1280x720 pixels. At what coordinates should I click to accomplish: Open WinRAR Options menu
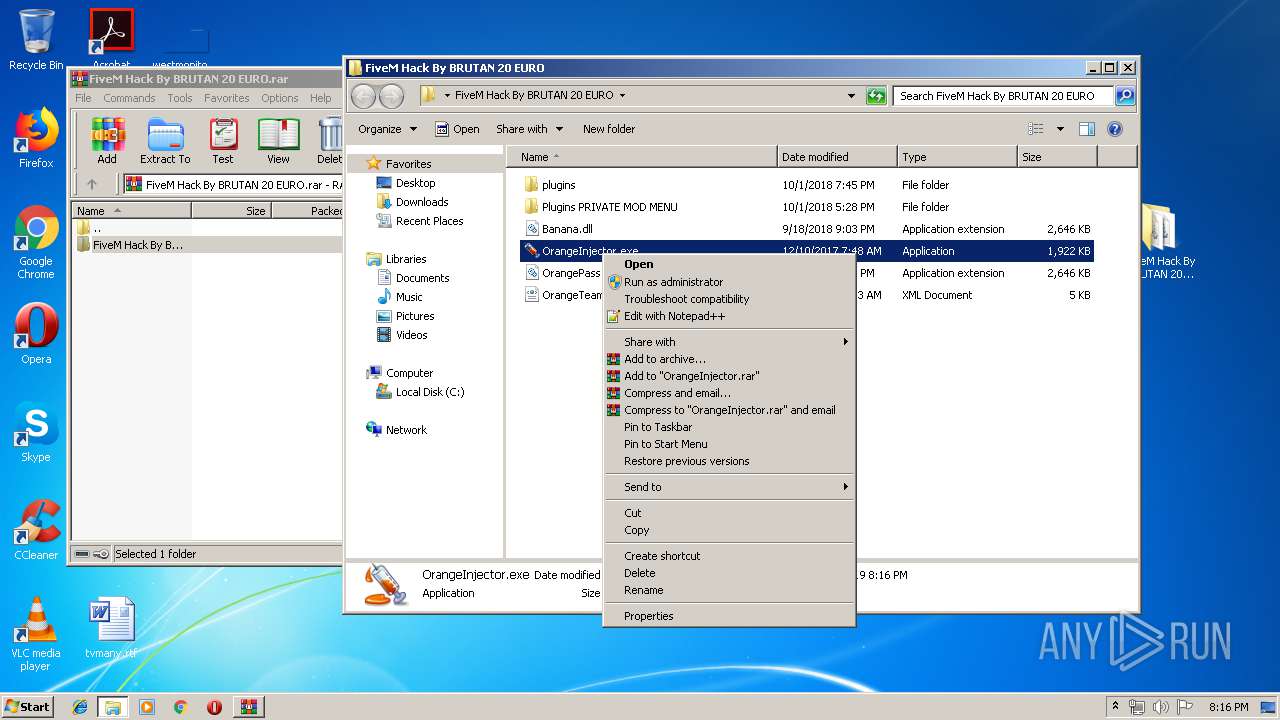click(280, 98)
